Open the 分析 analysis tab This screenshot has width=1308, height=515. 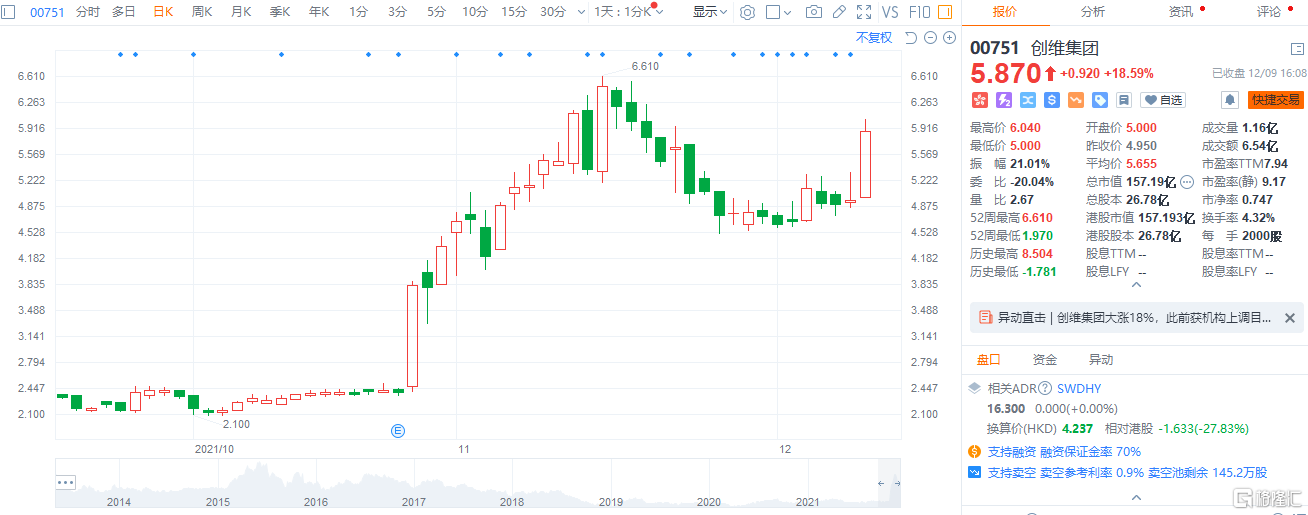[1093, 12]
